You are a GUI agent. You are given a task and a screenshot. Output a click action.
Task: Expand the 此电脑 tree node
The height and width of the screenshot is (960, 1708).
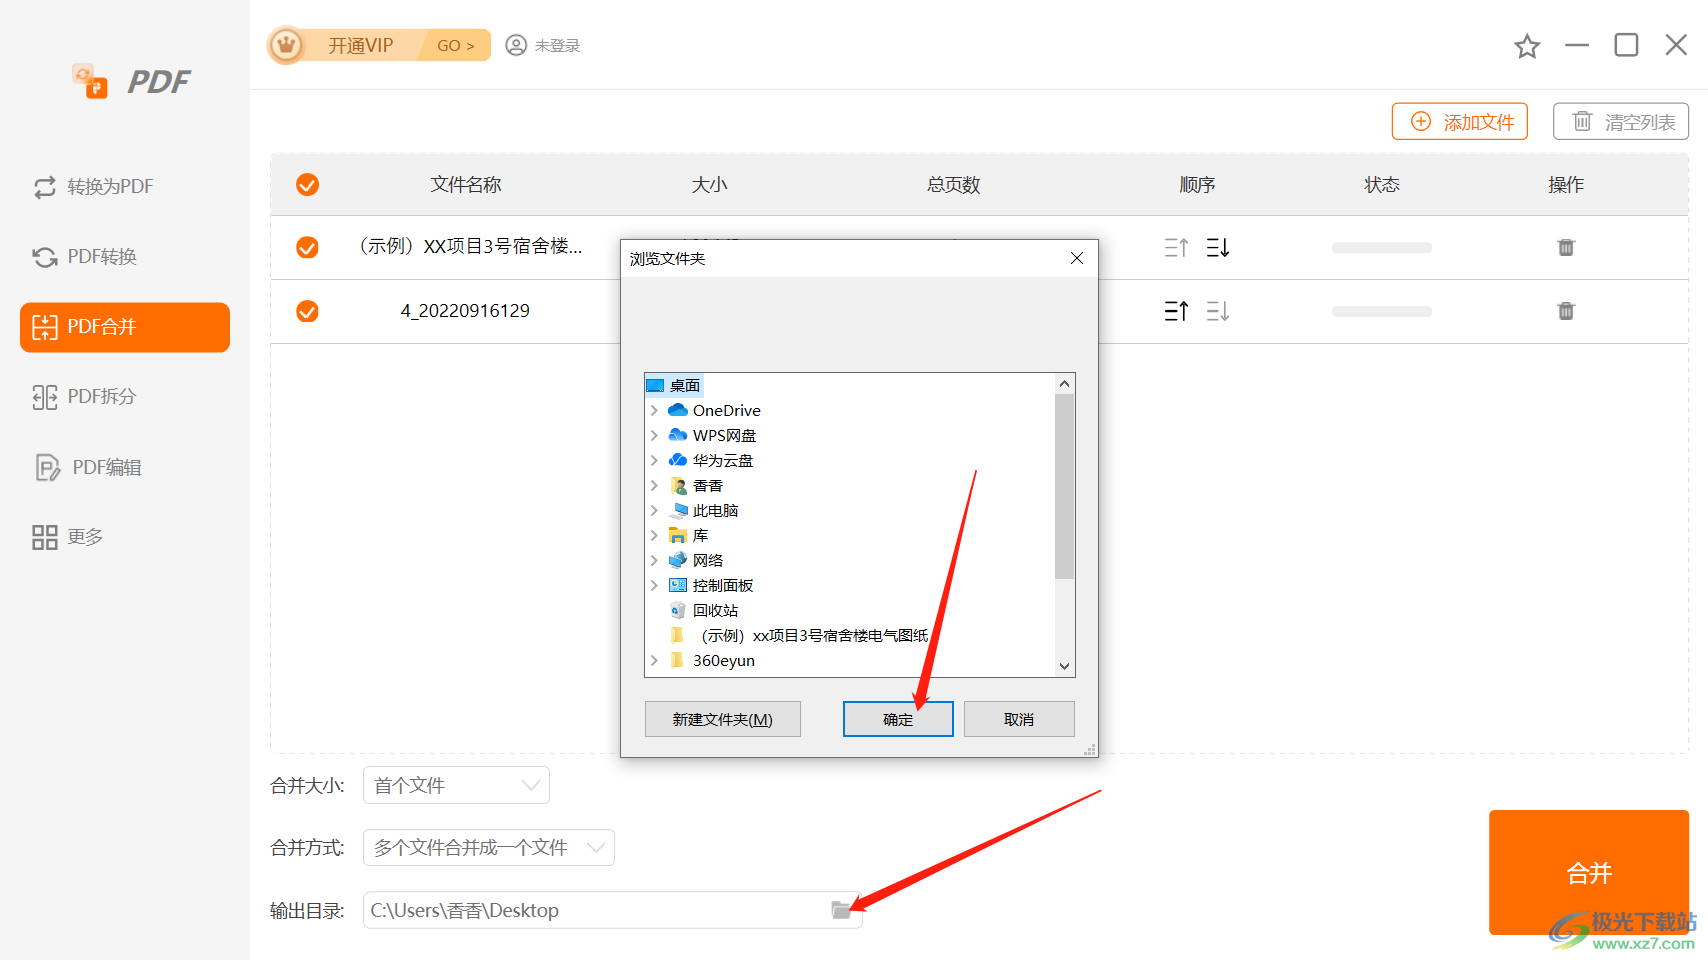click(654, 510)
